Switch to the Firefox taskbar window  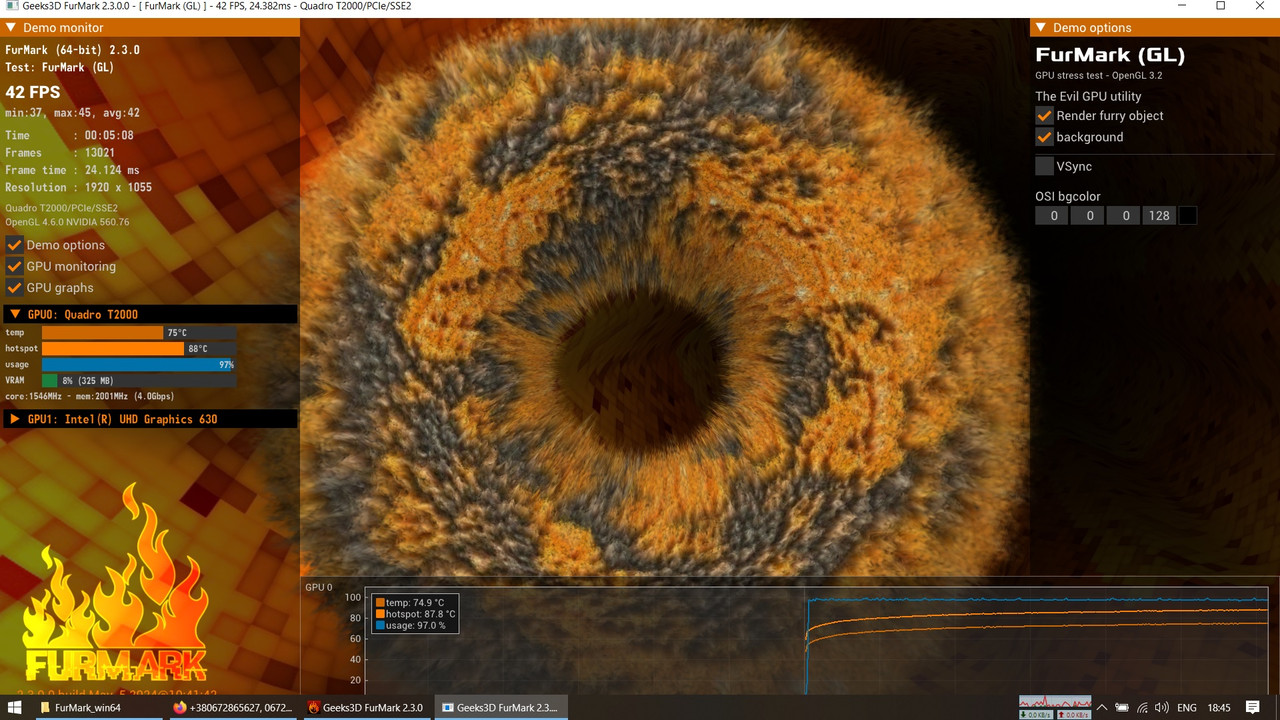(232, 707)
